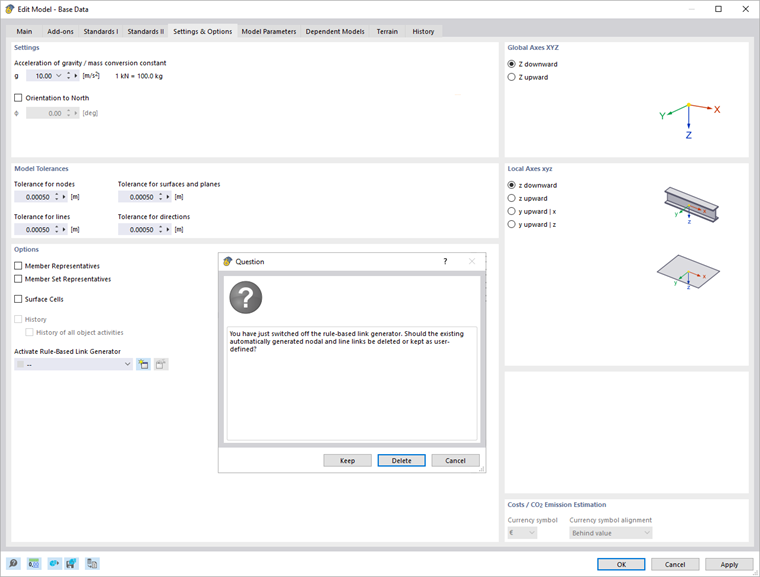Select local y upward | x radio button
The height and width of the screenshot is (577, 760).
(x=511, y=211)
